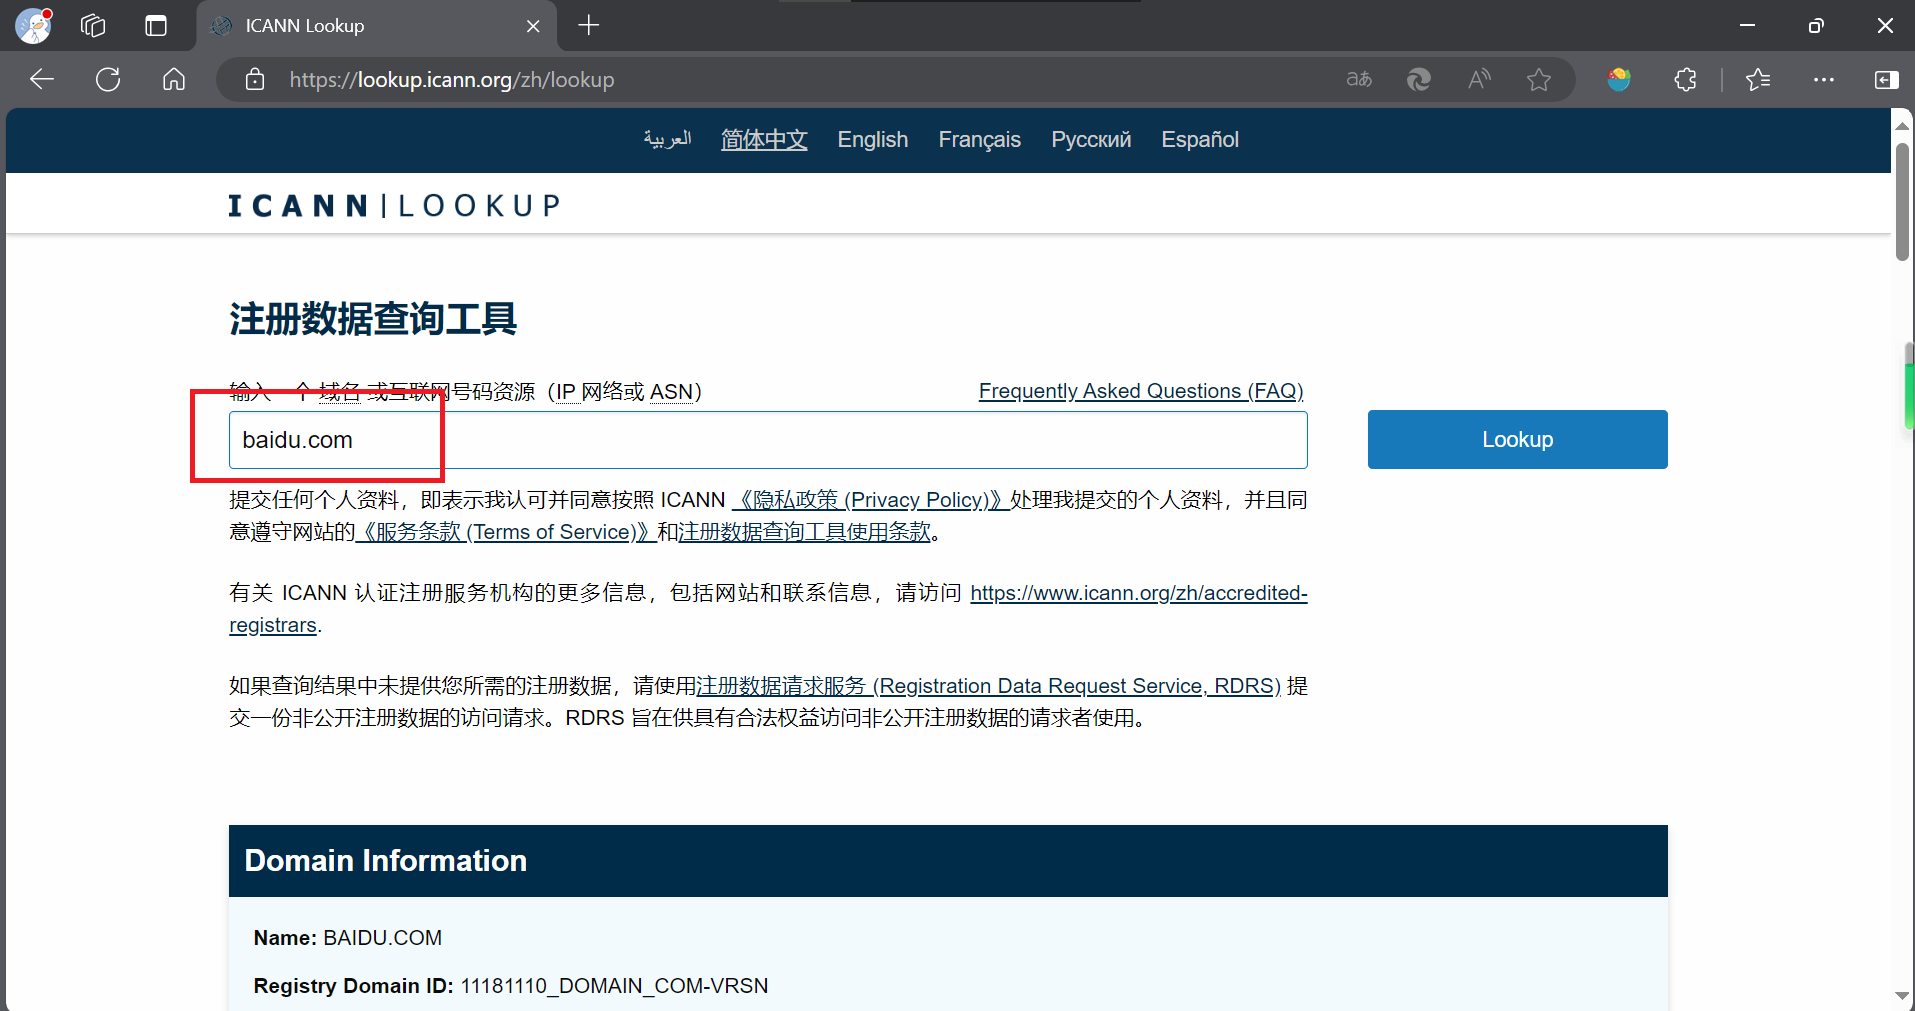
Task: Open a new browser tab
Action: [589, 25]
